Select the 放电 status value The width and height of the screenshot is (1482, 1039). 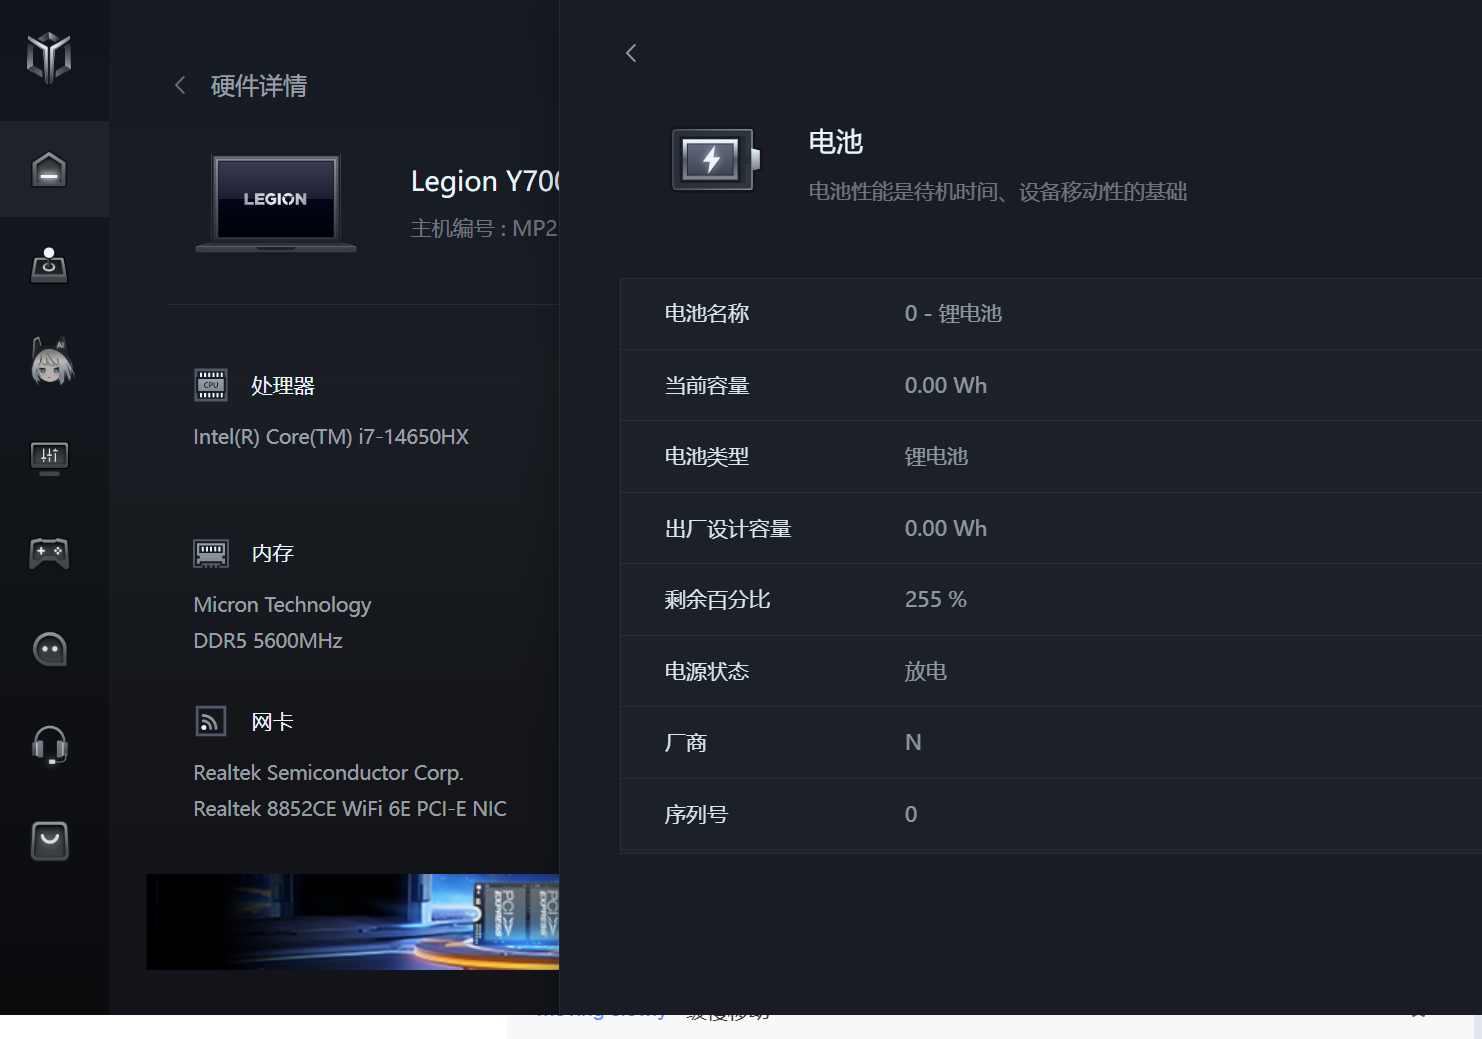[x=926, y=672]
